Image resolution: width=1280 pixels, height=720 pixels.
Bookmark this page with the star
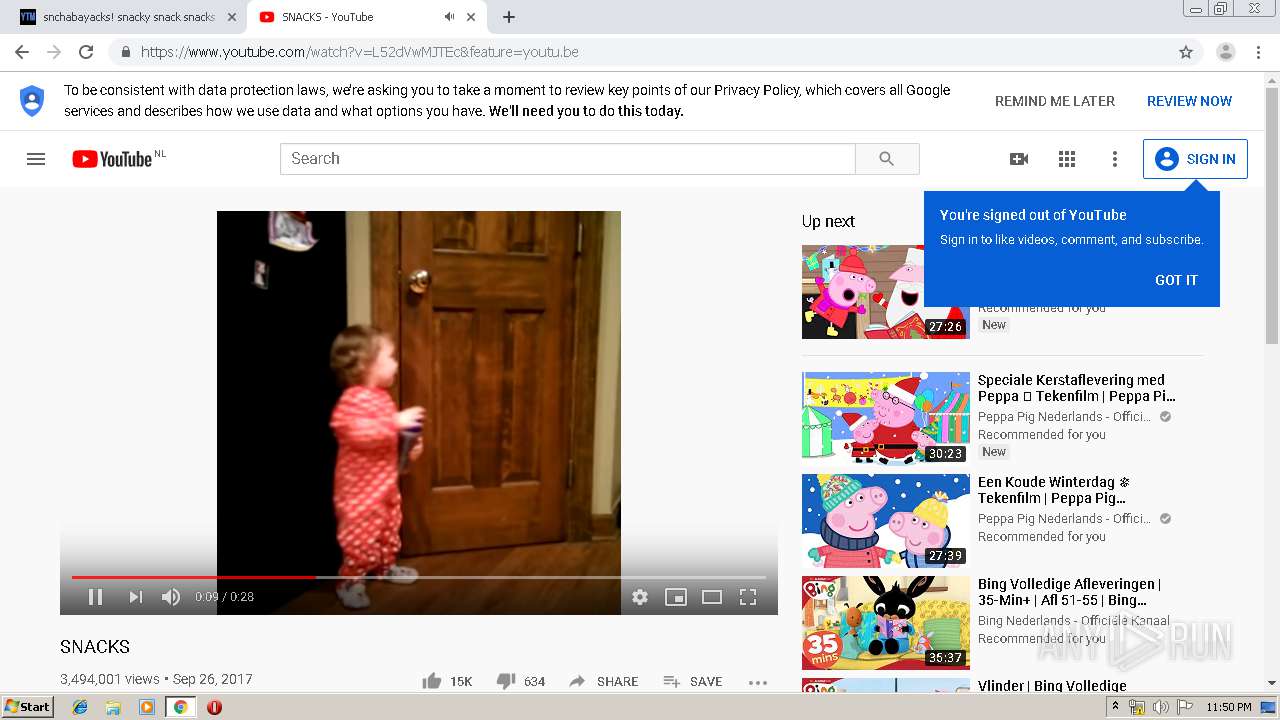[1186, 52]
